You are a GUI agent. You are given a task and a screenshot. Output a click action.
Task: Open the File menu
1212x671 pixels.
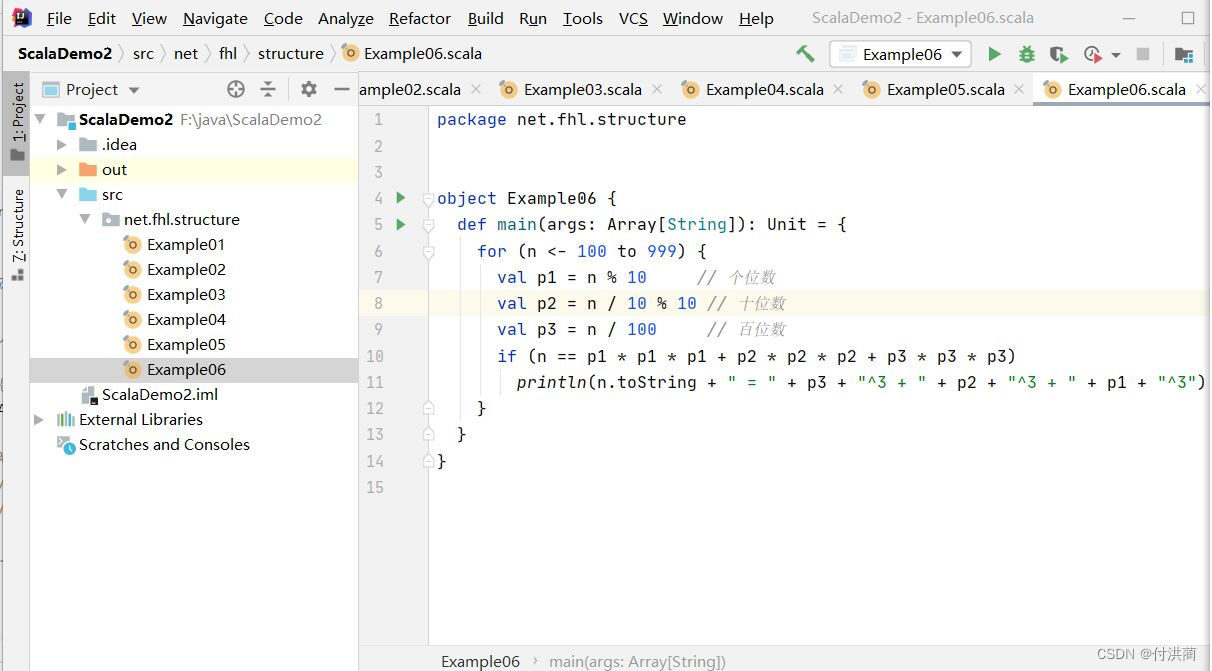click(x=59, y=18)
